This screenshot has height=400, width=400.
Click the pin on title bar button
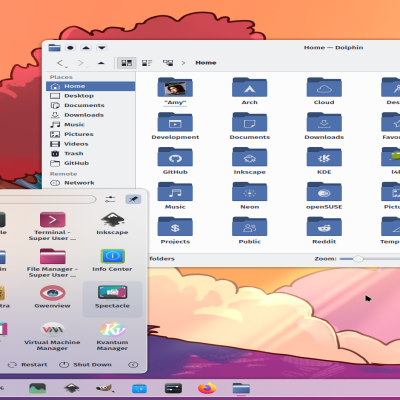coord(70,48)
